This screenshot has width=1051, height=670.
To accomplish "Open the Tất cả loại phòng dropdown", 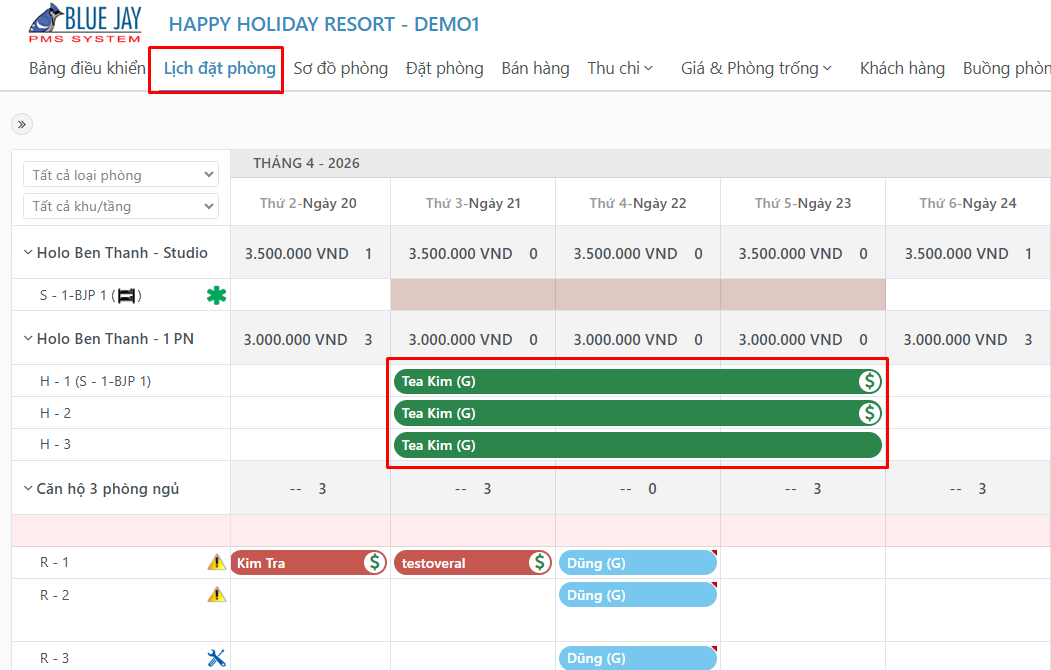I will click(121, 174).
